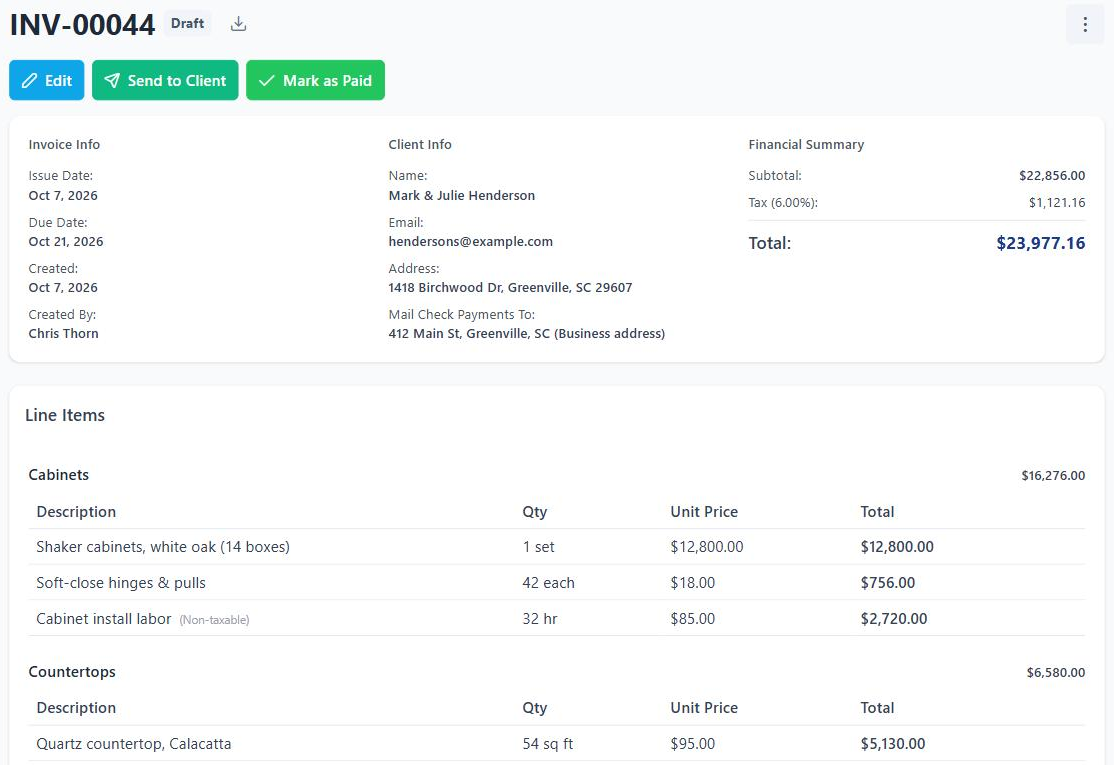Click the 42 each quantity cell
Viewport: 1114px width, 765px height.
tap(548, 583)
